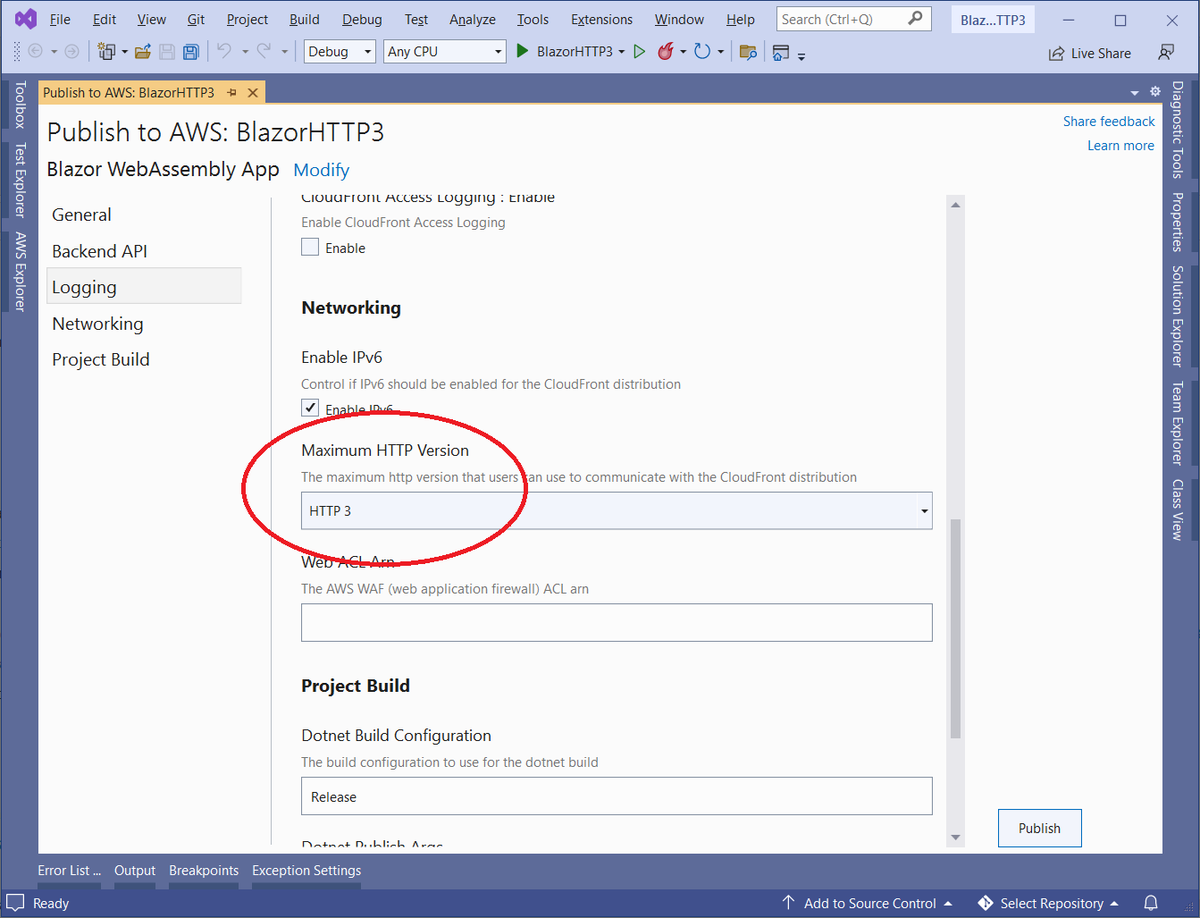
Task: Click the Navigate Backward arrow icon
Action: pos(36,51)
